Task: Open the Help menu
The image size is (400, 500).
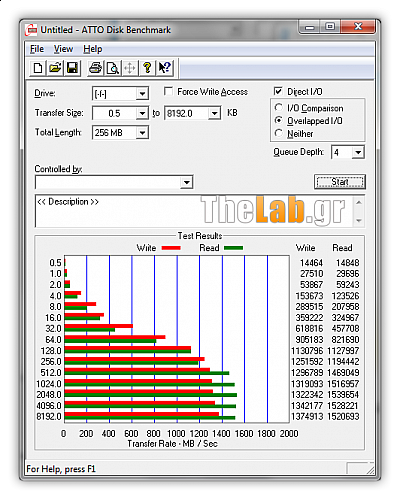Action: (93, 49)
